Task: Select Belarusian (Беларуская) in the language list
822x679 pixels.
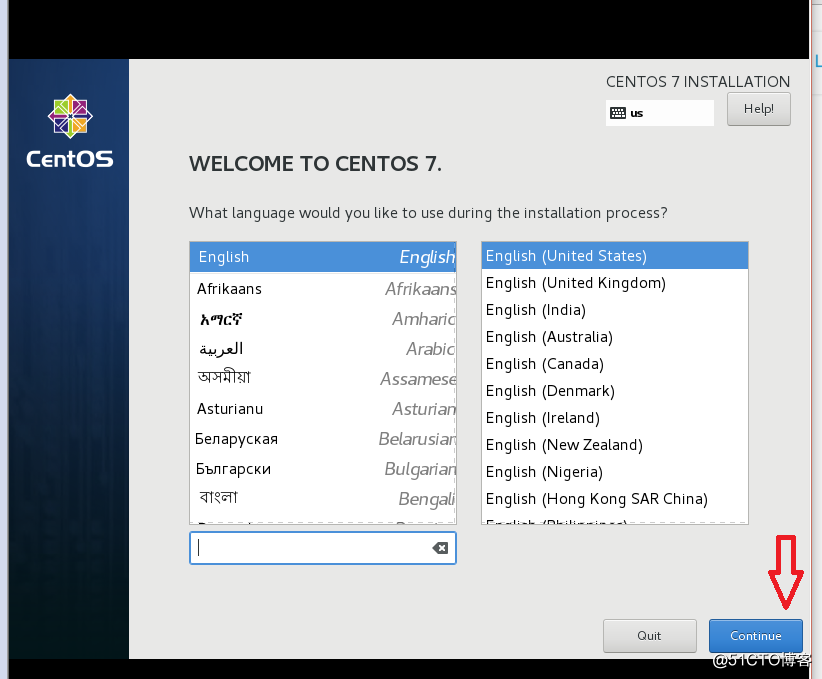Action: pos(323,439)
